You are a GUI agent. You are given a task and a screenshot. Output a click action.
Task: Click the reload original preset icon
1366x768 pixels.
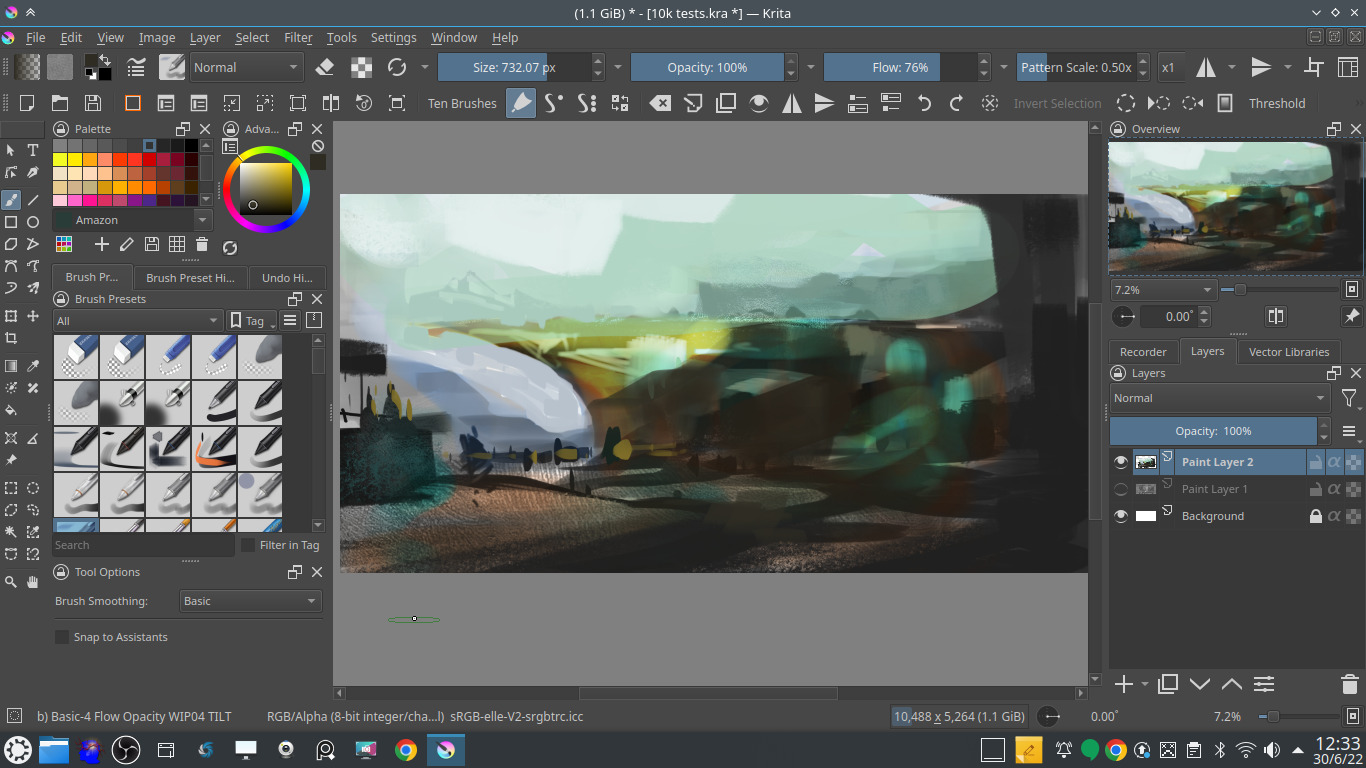pos(397,67)
